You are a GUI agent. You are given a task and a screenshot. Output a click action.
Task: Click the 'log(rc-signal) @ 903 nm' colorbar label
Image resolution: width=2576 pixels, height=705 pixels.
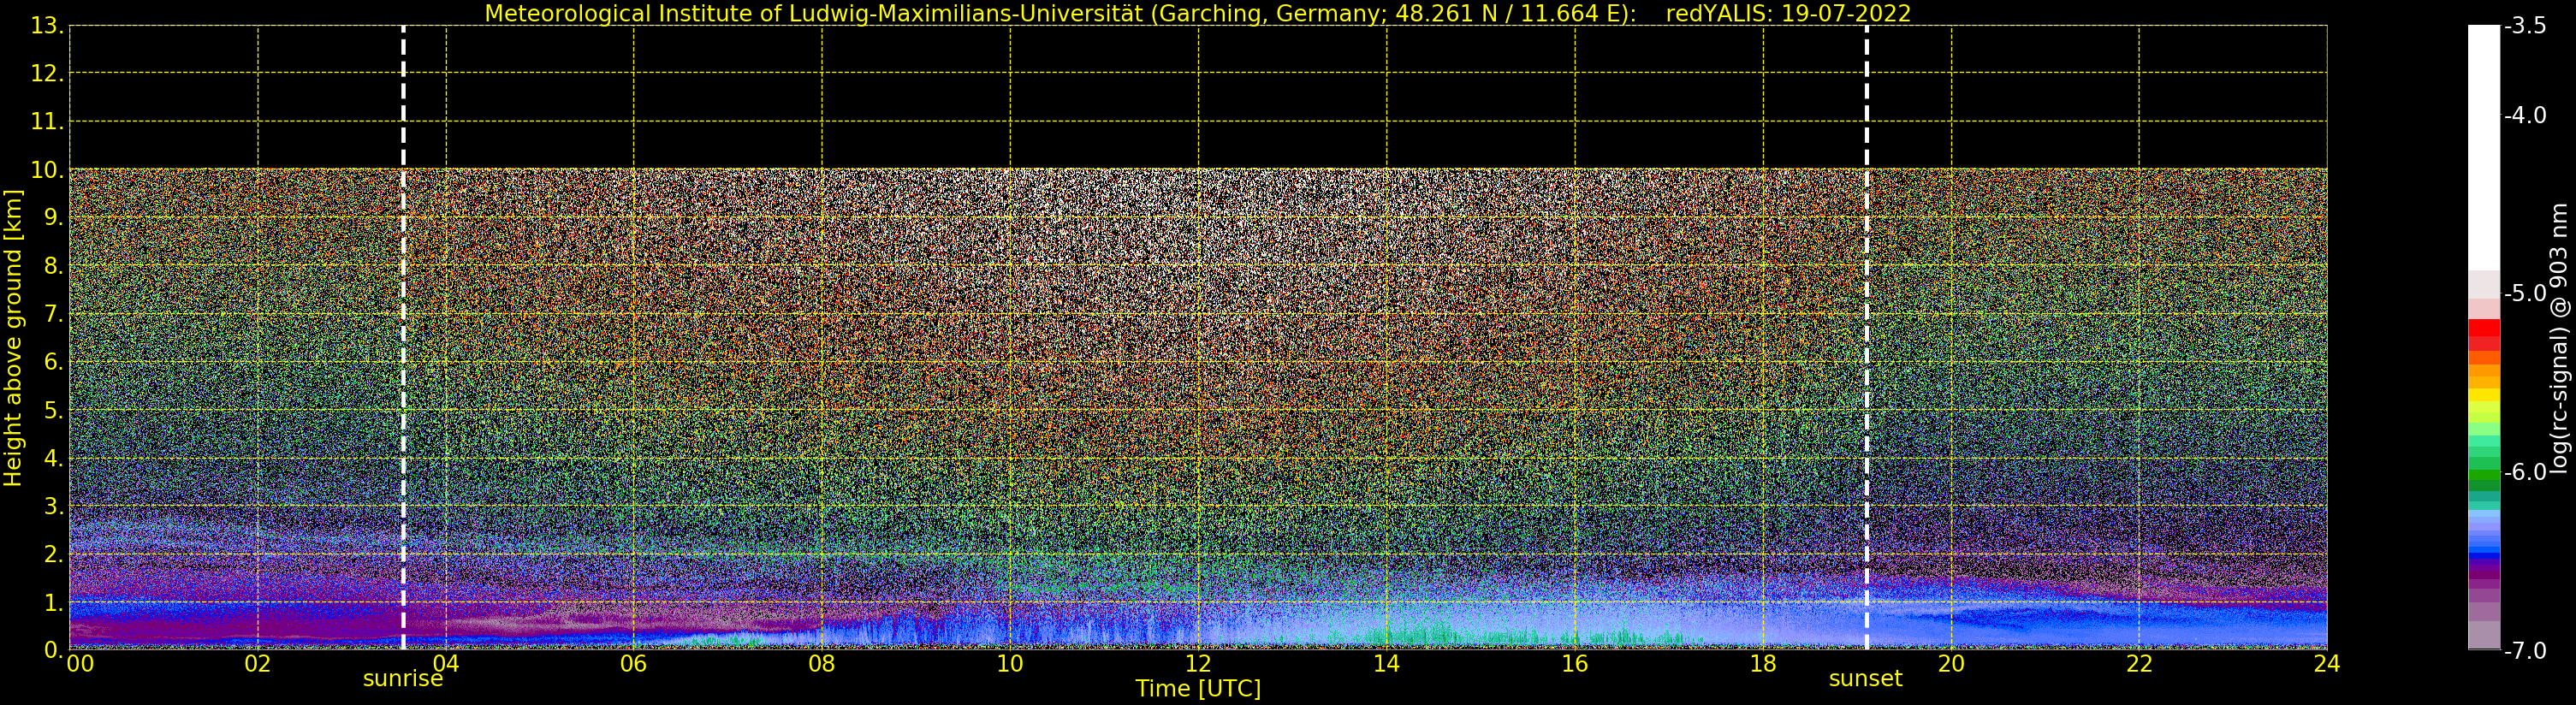(2560, 338)
